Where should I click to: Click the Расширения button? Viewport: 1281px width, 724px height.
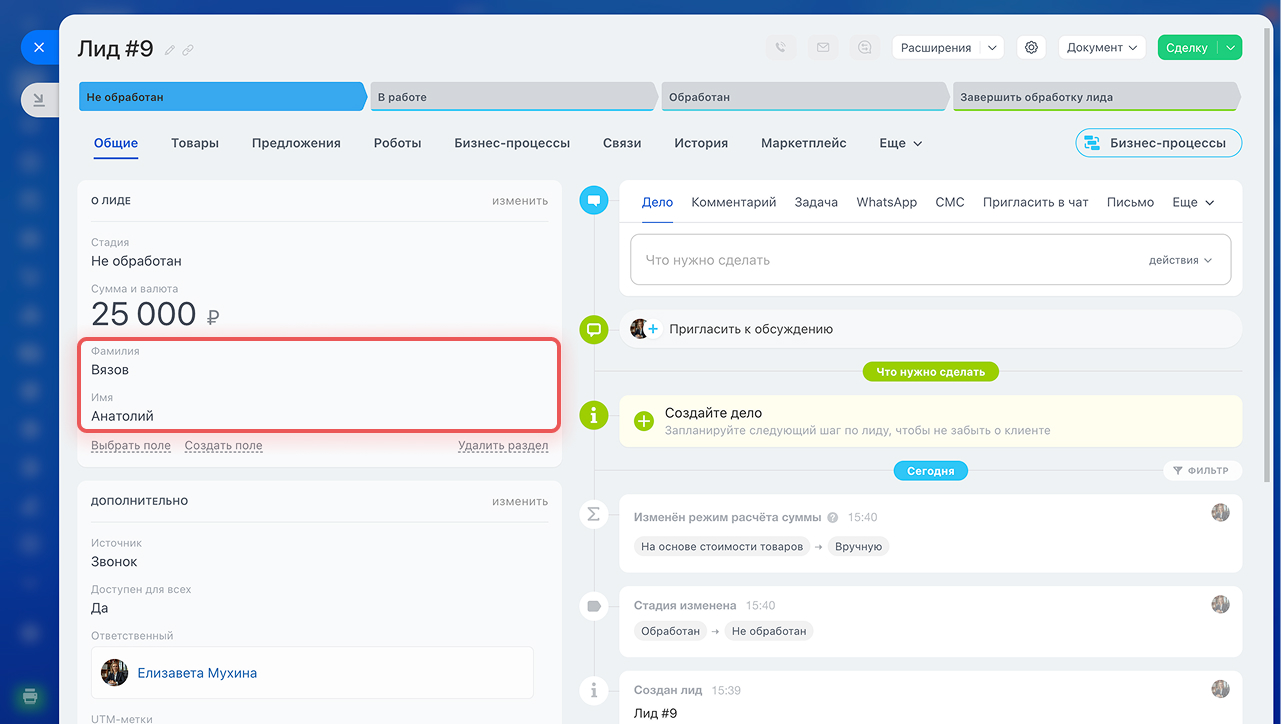click(x=936, y=47)
